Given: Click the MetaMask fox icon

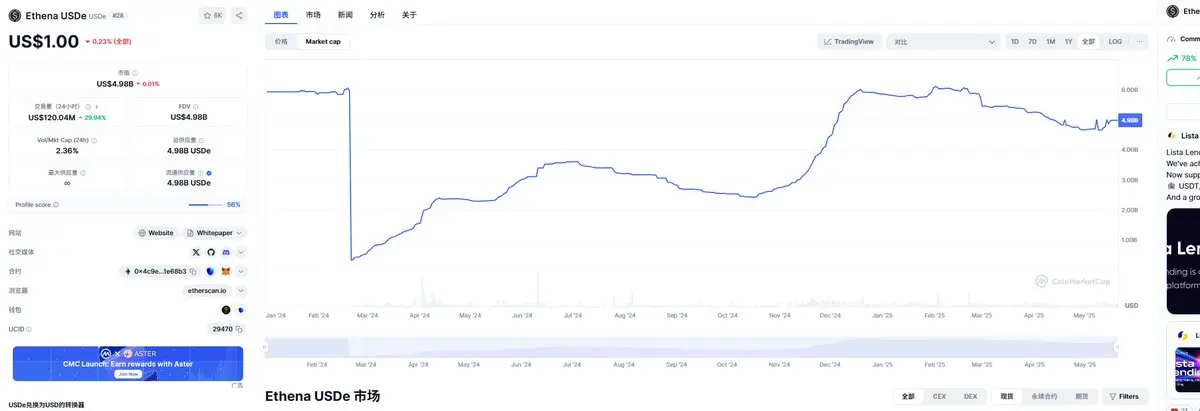Looking at the screenshot, I should pyautogui.click(x=226, y=271).
